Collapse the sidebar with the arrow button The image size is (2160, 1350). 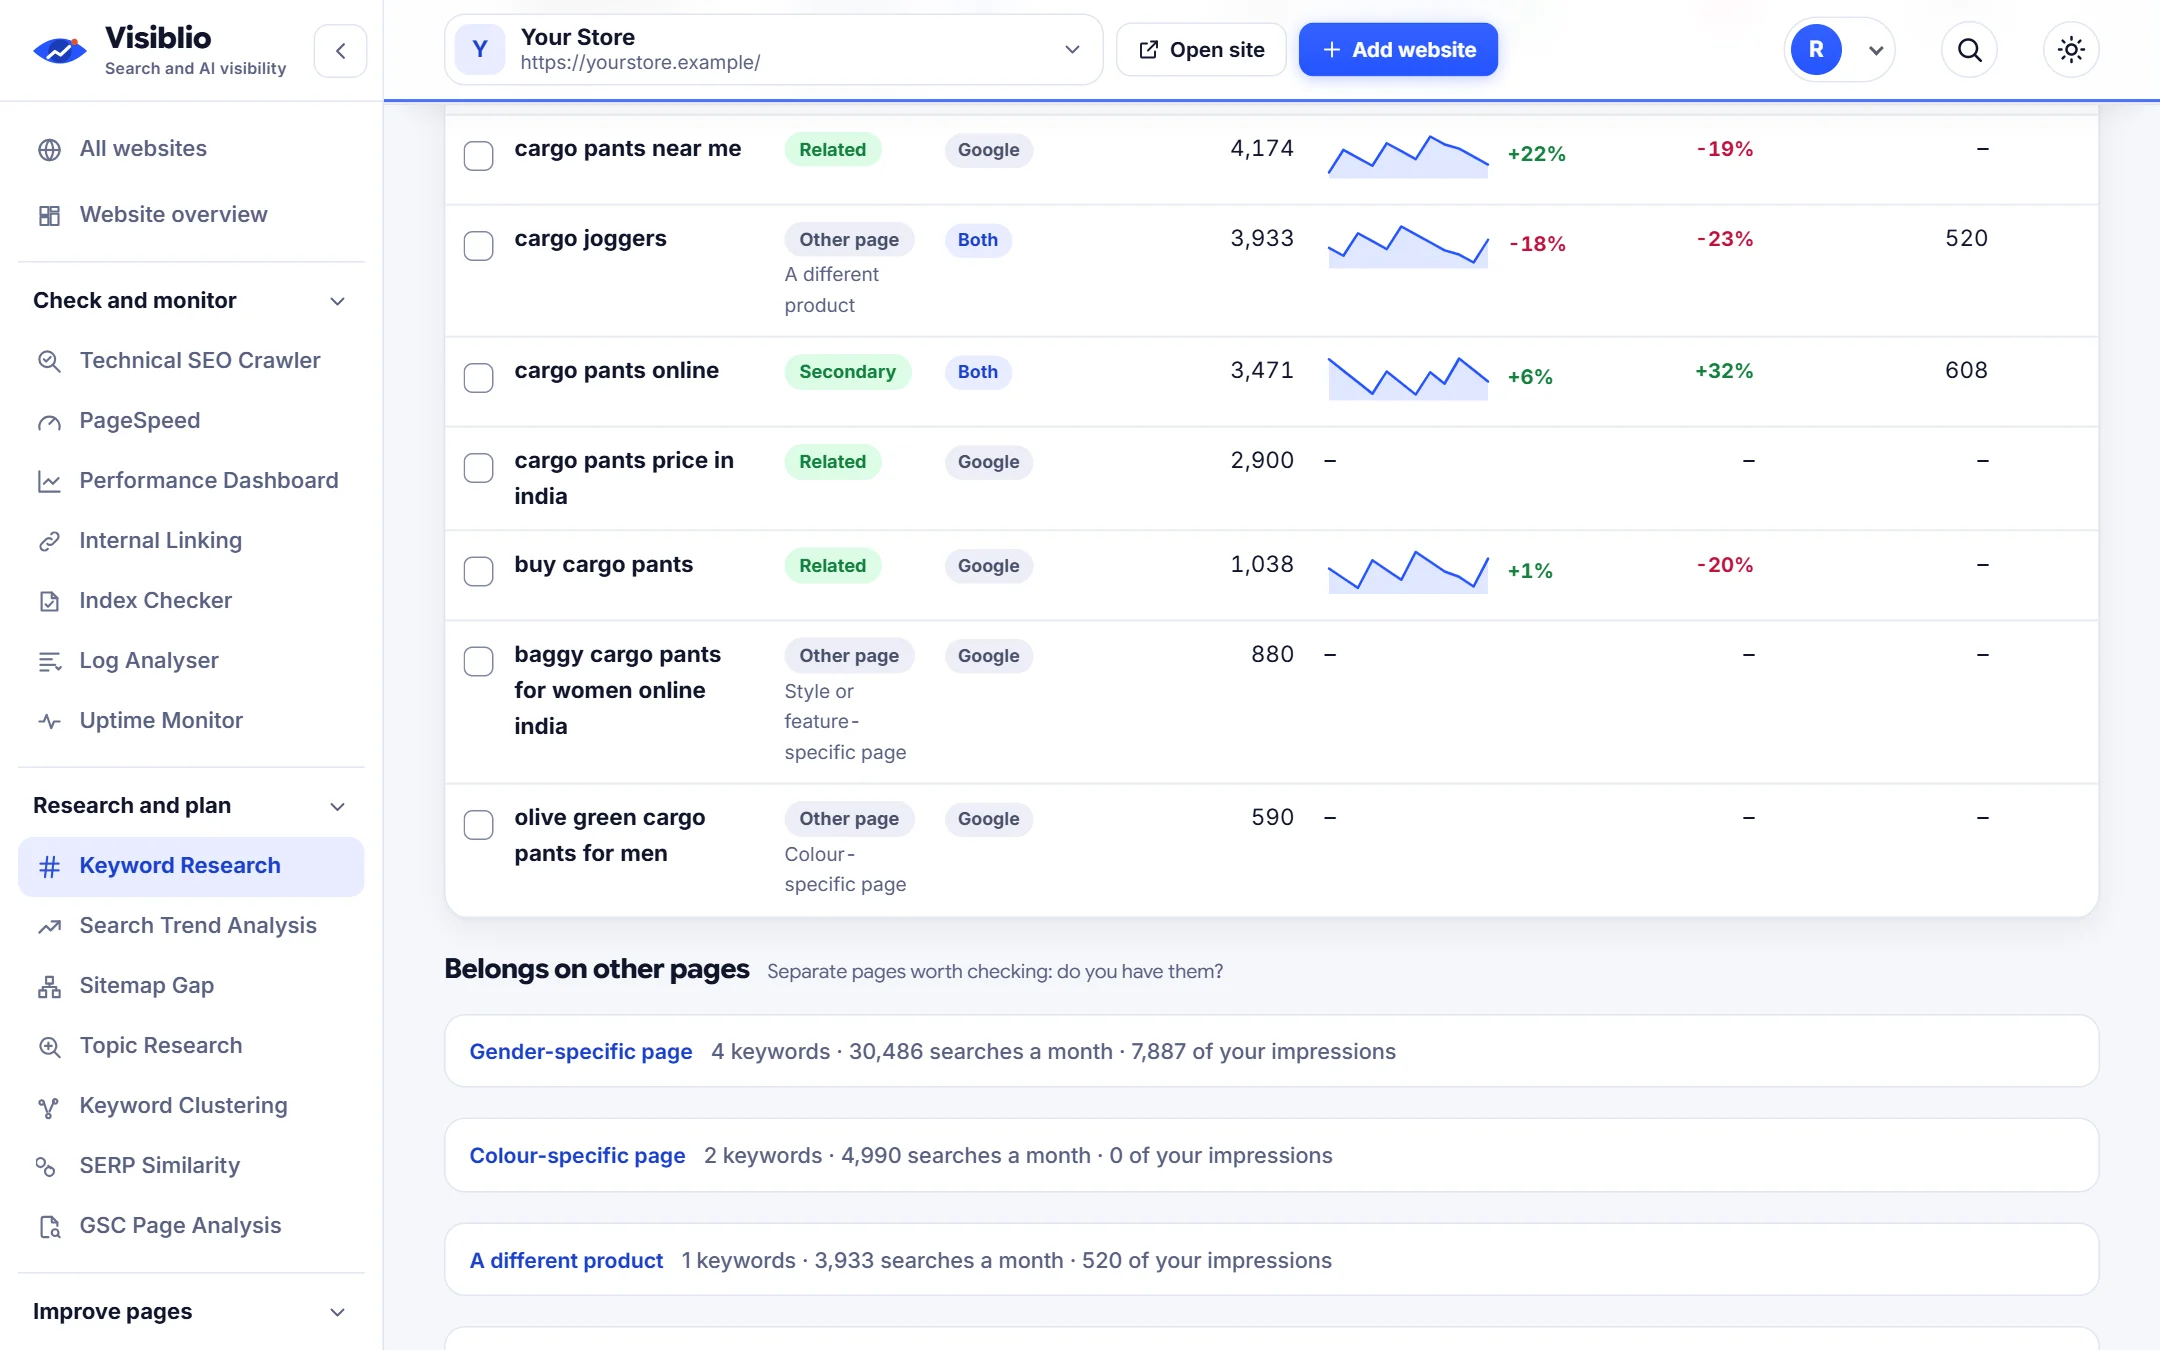(x=340, y=51)
